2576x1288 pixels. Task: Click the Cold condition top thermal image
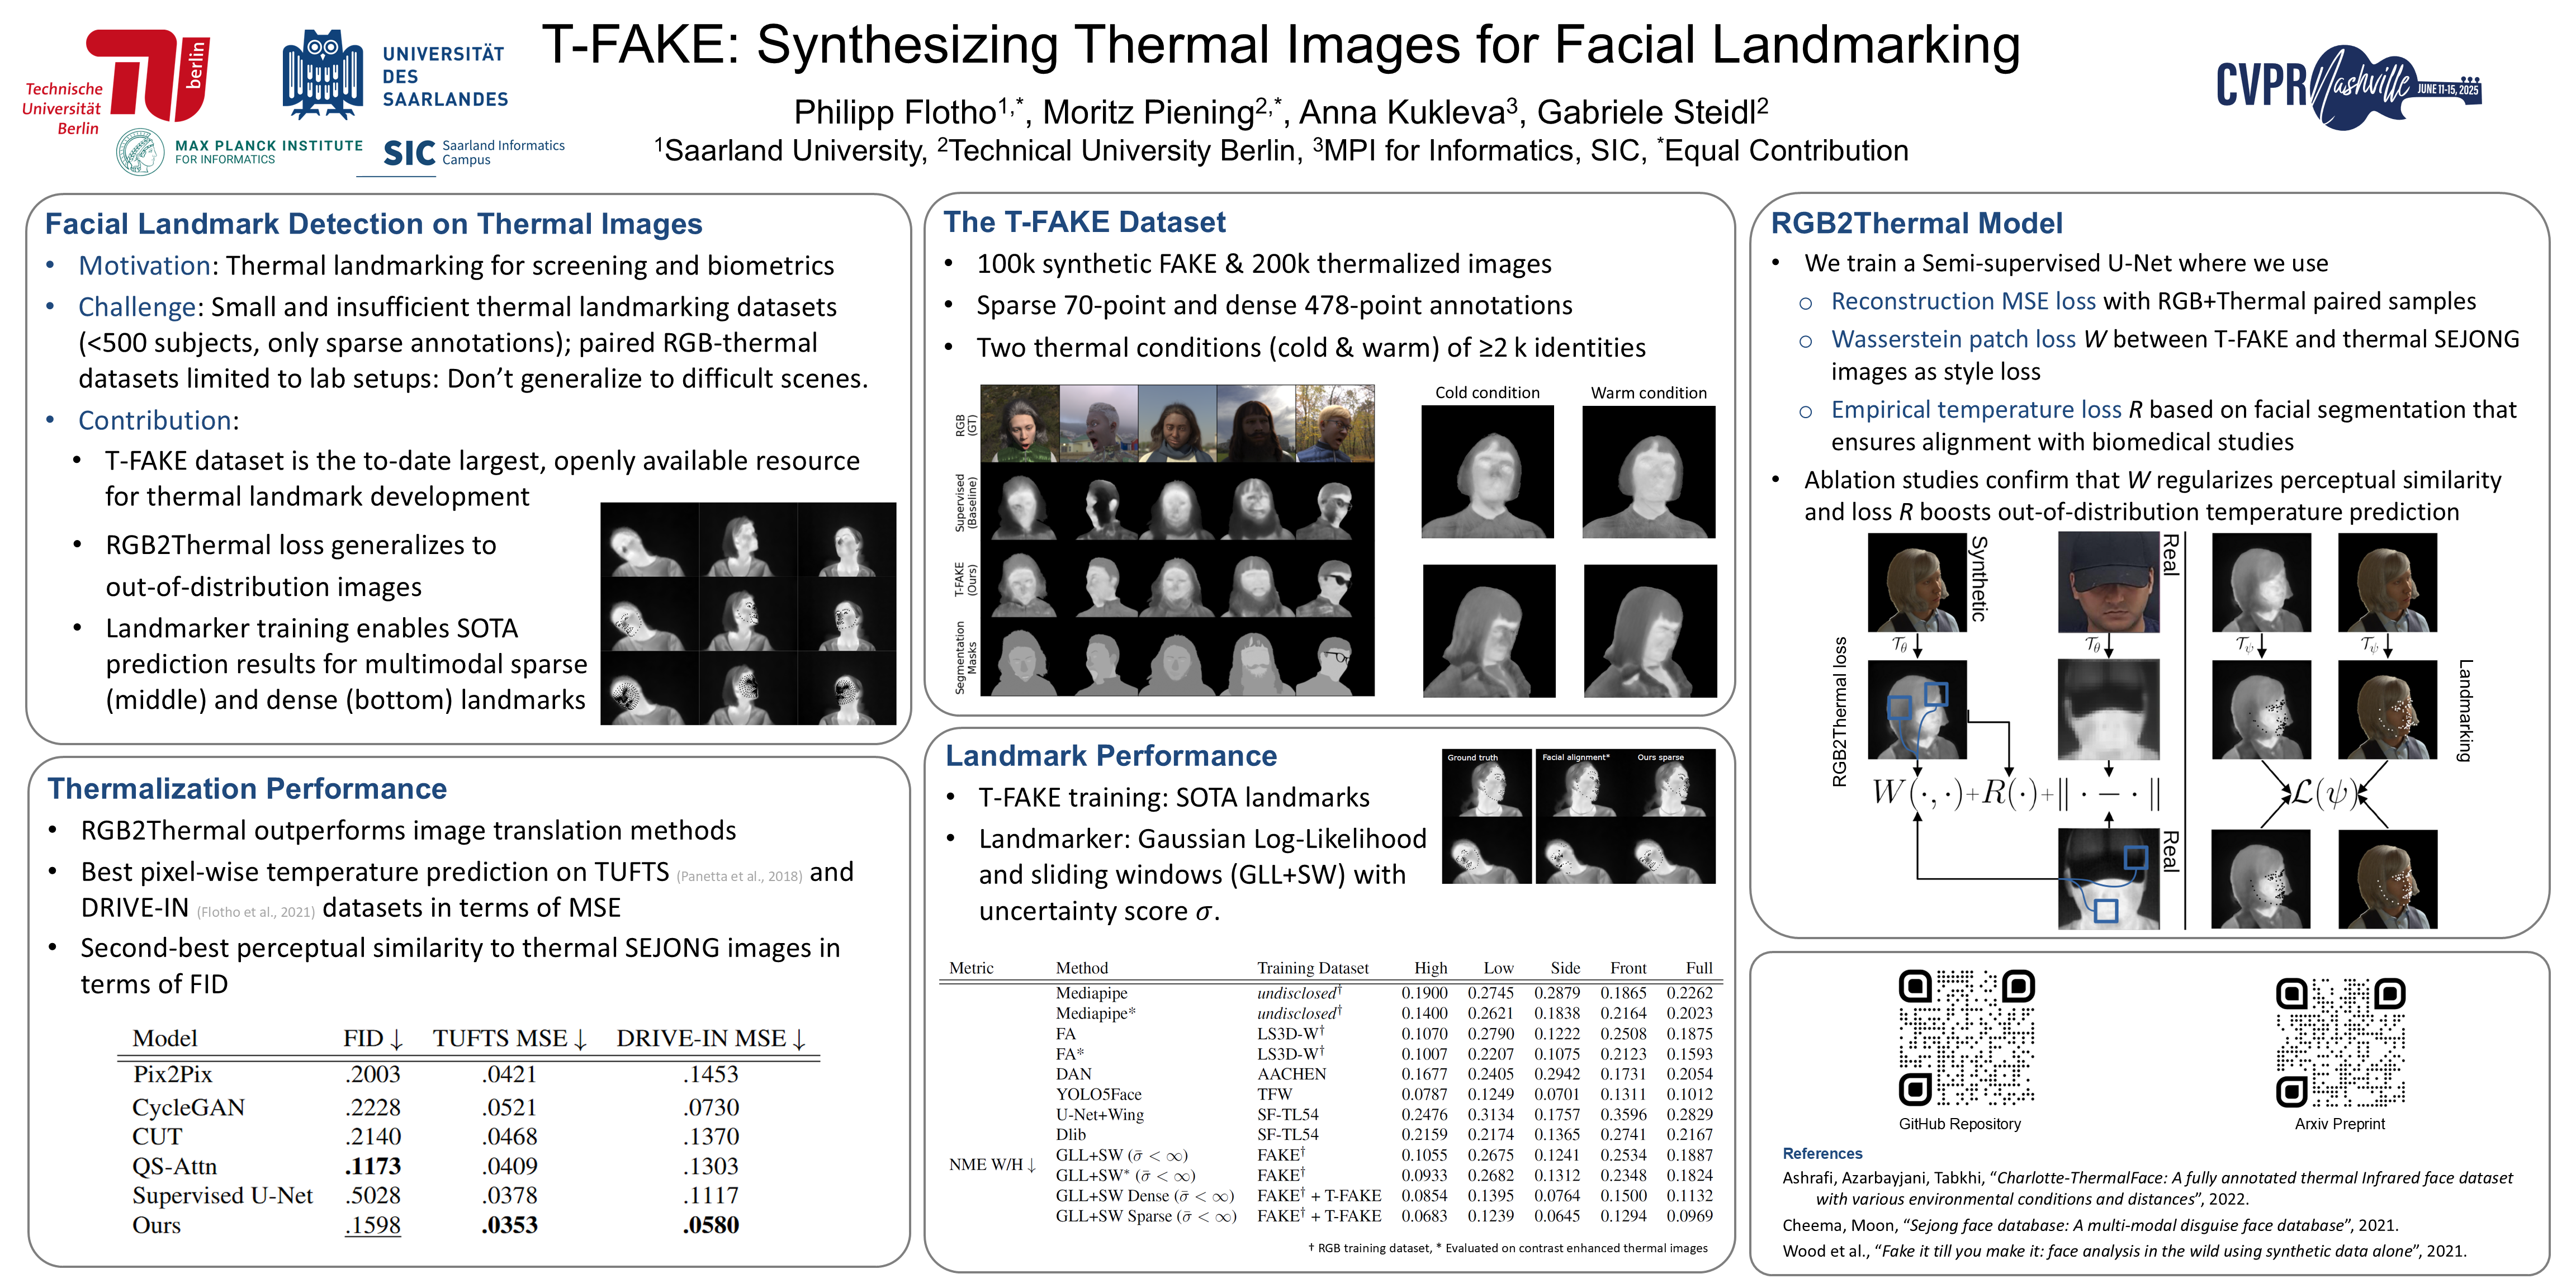pos(1487,472)
